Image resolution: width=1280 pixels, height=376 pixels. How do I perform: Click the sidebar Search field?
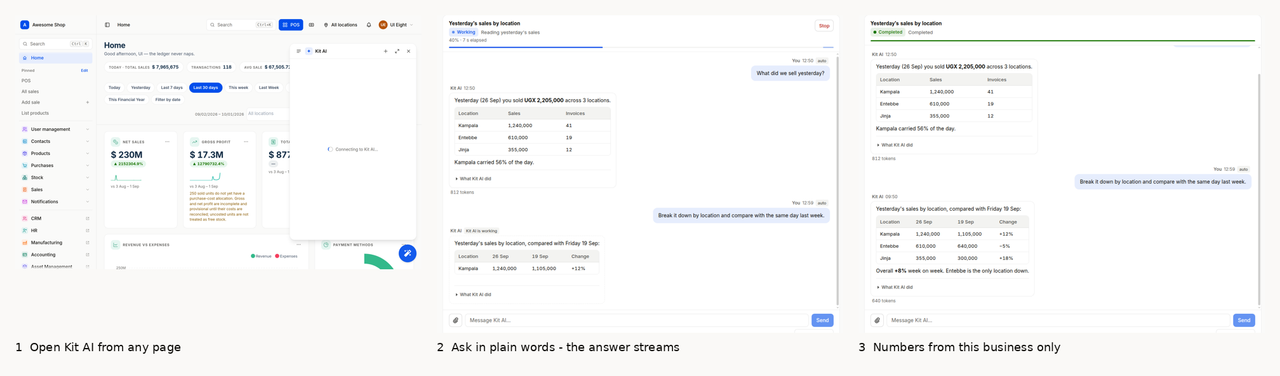click(x=56, y=44)
